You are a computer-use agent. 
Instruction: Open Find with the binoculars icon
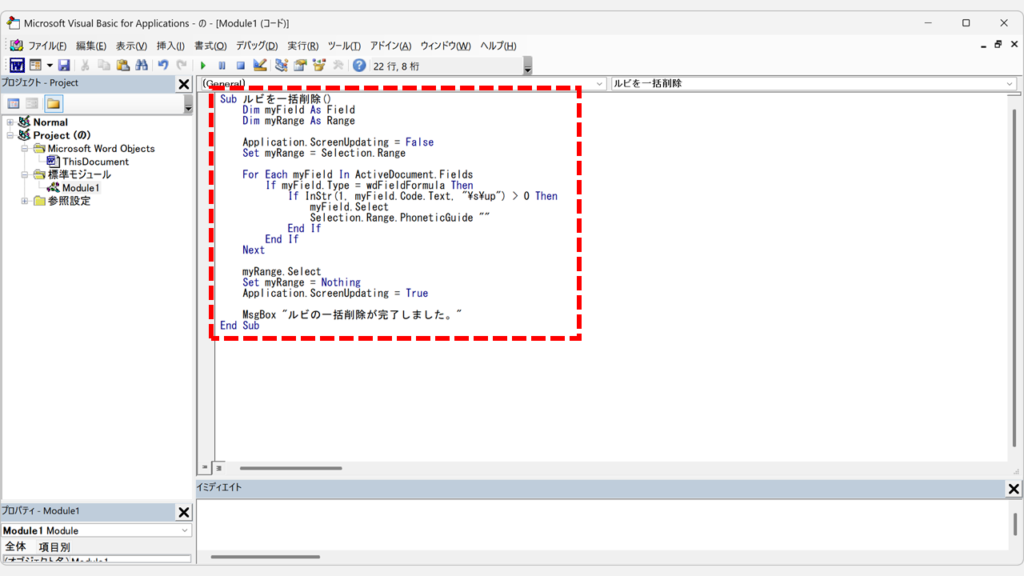(x=141, y=65)
